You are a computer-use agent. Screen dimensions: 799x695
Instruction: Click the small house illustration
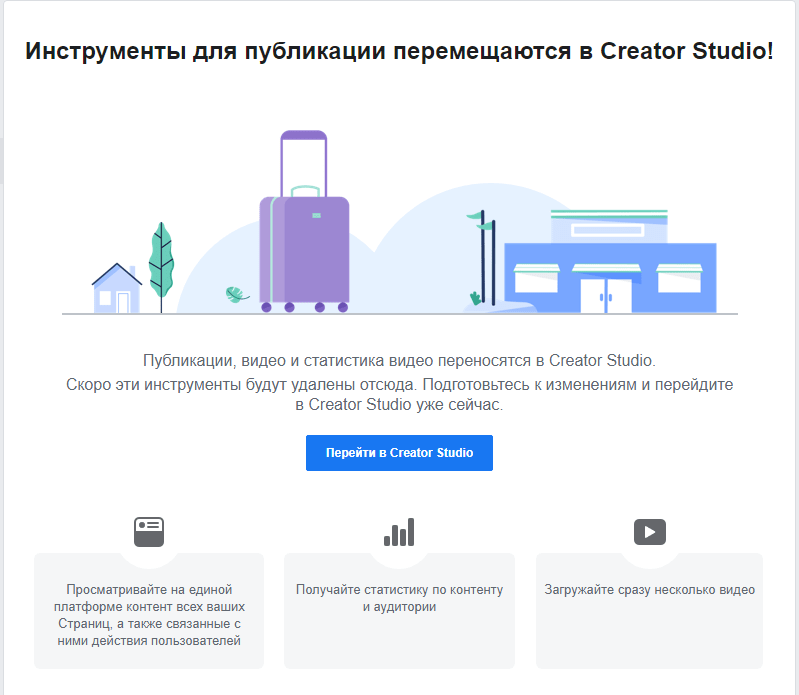pyautogui.click(x=117, y=288)
